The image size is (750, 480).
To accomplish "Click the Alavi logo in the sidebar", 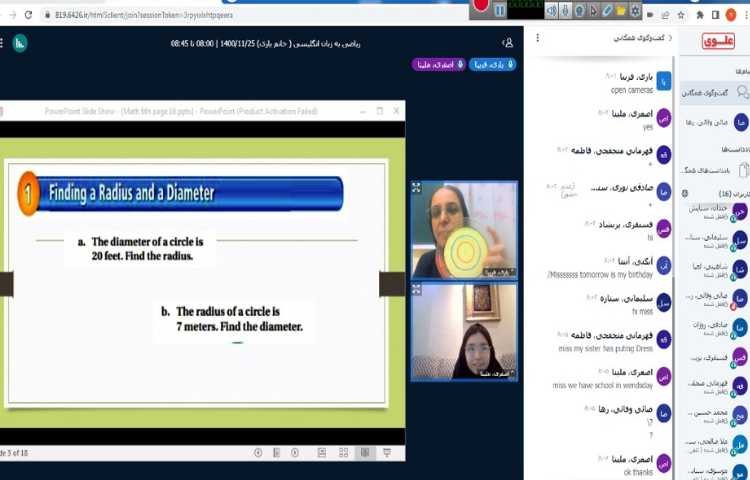I will coord(717,41).
